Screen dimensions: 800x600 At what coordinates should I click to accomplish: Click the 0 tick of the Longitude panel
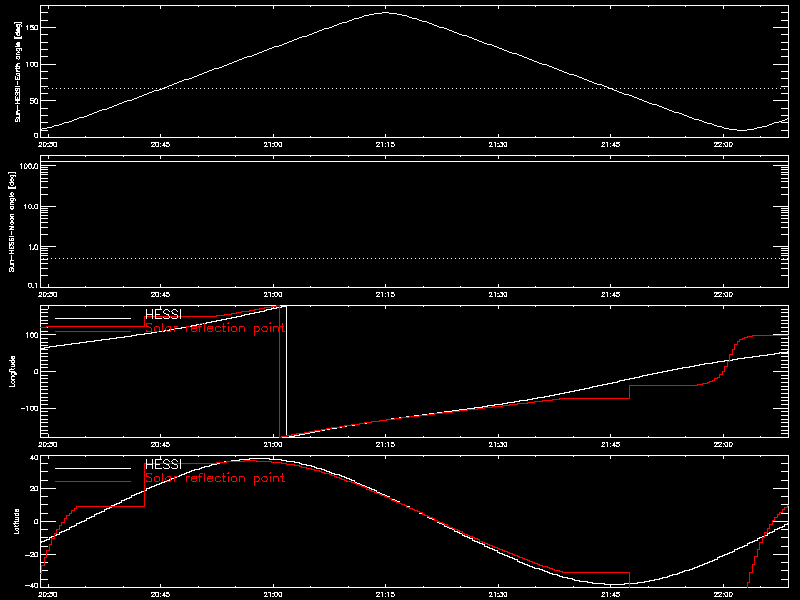(36, 371)
